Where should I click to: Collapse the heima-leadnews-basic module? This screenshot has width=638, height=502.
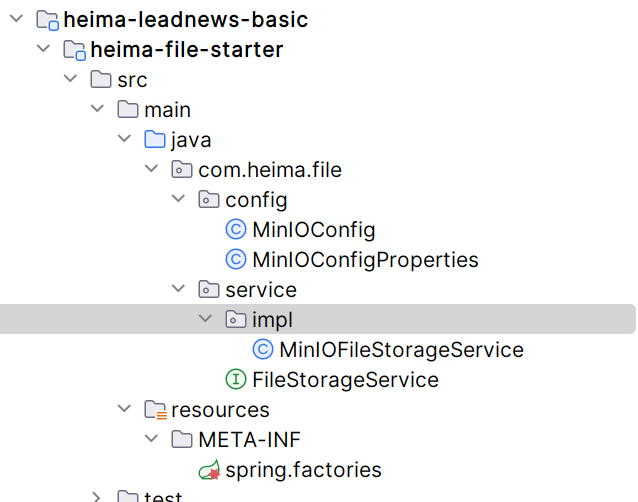point(17,20)
